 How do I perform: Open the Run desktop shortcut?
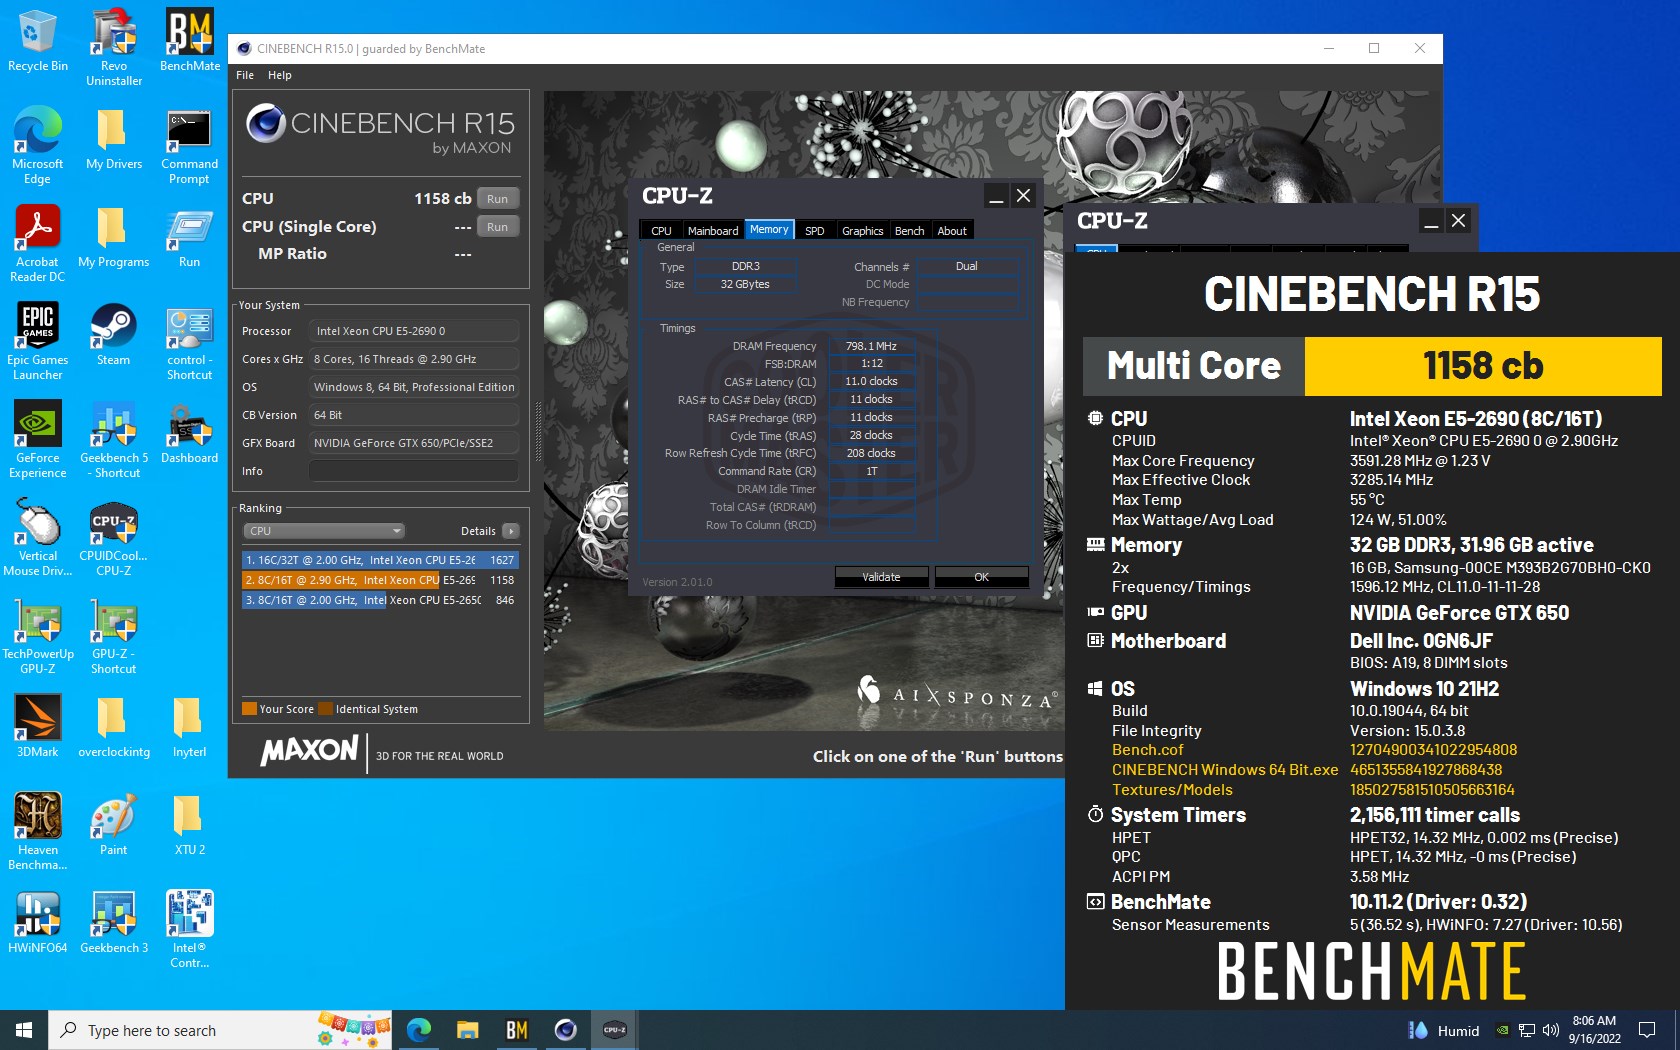tap(190, 237)
